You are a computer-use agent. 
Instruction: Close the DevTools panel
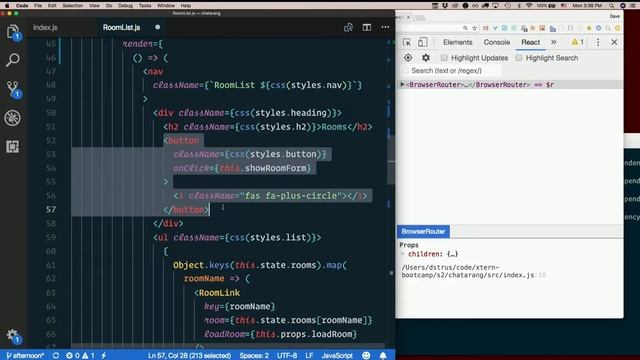(614, 42)
